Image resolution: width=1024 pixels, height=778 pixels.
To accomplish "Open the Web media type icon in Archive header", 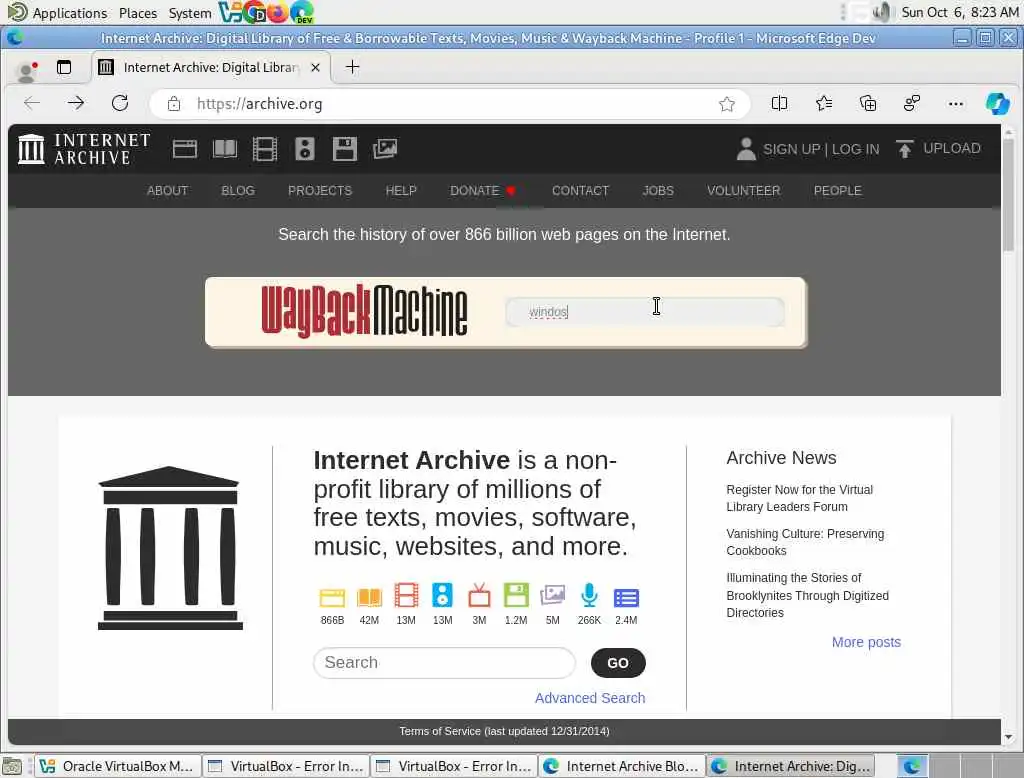I will [x=185, y=149].
